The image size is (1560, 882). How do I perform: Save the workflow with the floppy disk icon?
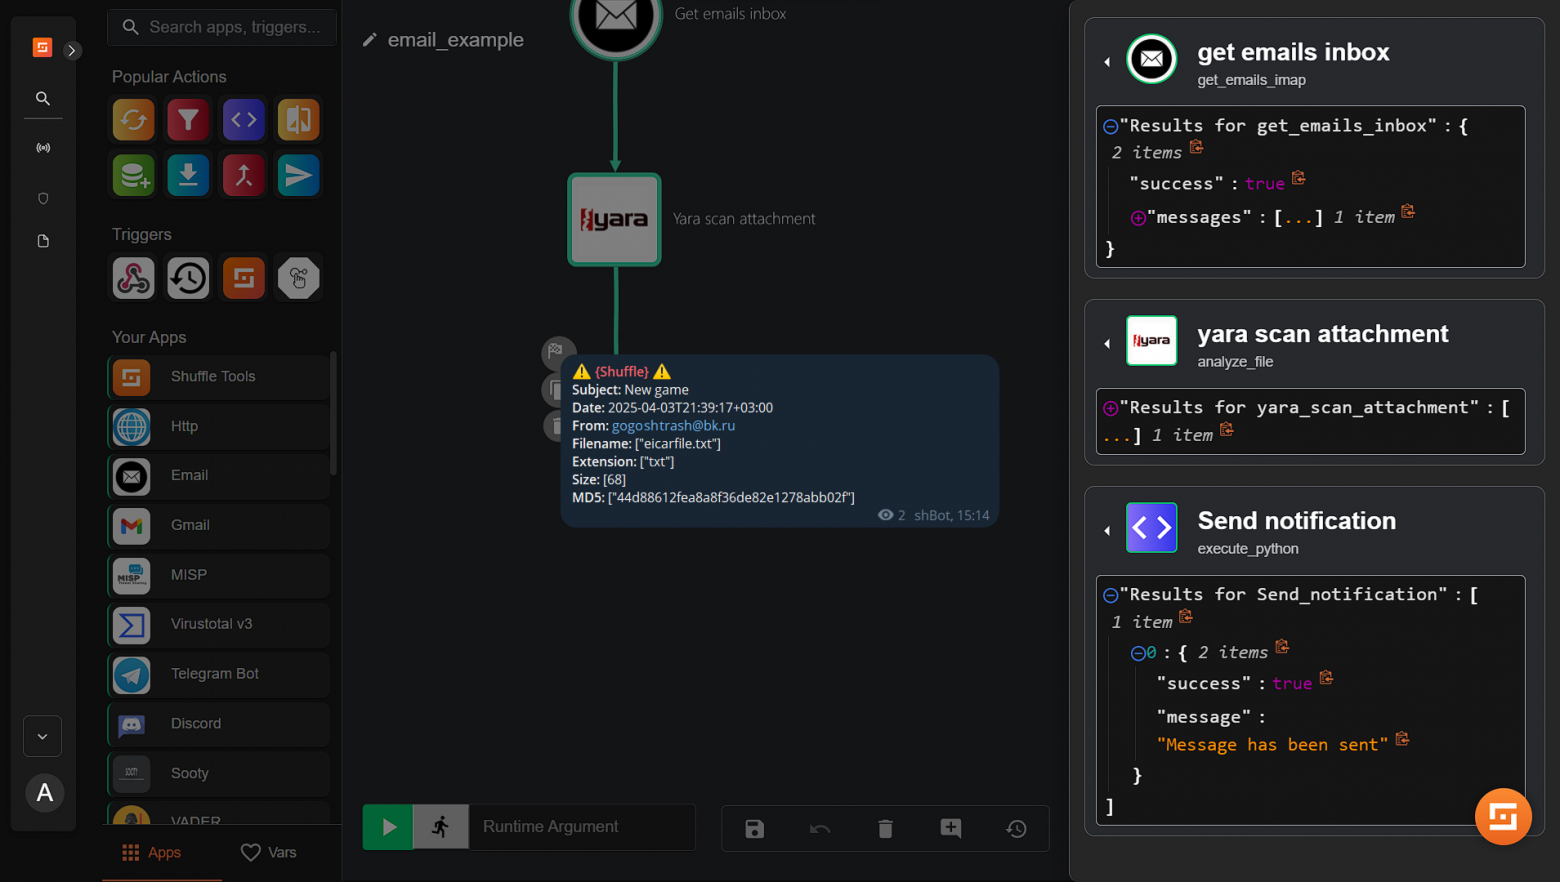tap(755, 829)
